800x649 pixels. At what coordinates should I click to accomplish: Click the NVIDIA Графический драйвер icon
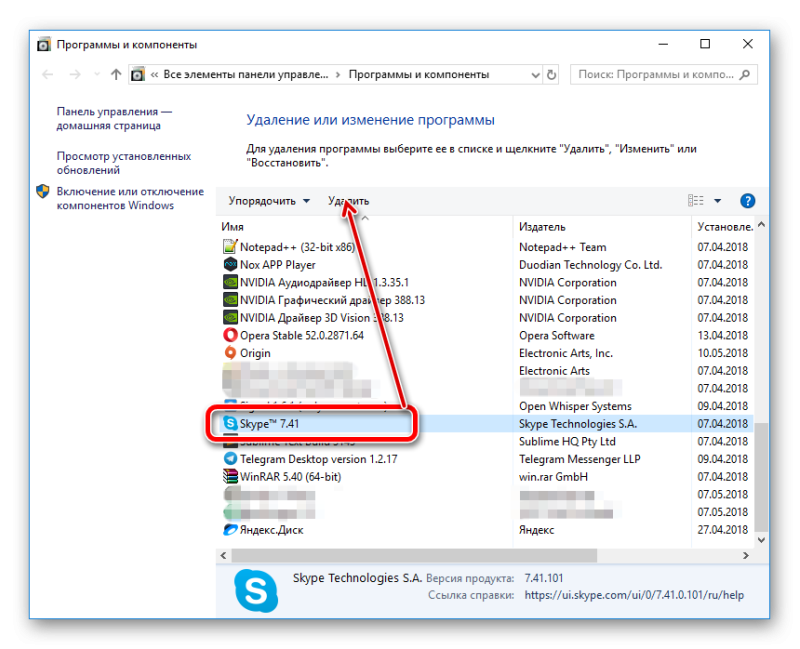(x=230, y=300)
